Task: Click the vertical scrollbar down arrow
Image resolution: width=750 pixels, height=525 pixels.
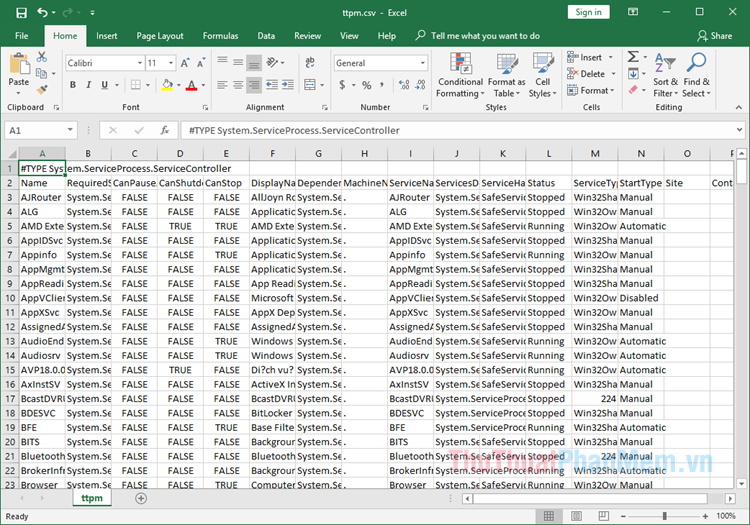Action: 741,483
